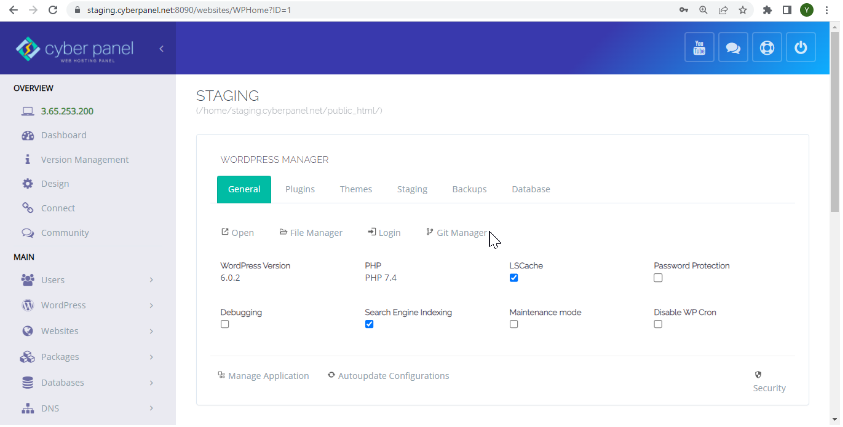Open the site via Open link
Viewport: 843px width, 427px height.
tap(238, 233)
